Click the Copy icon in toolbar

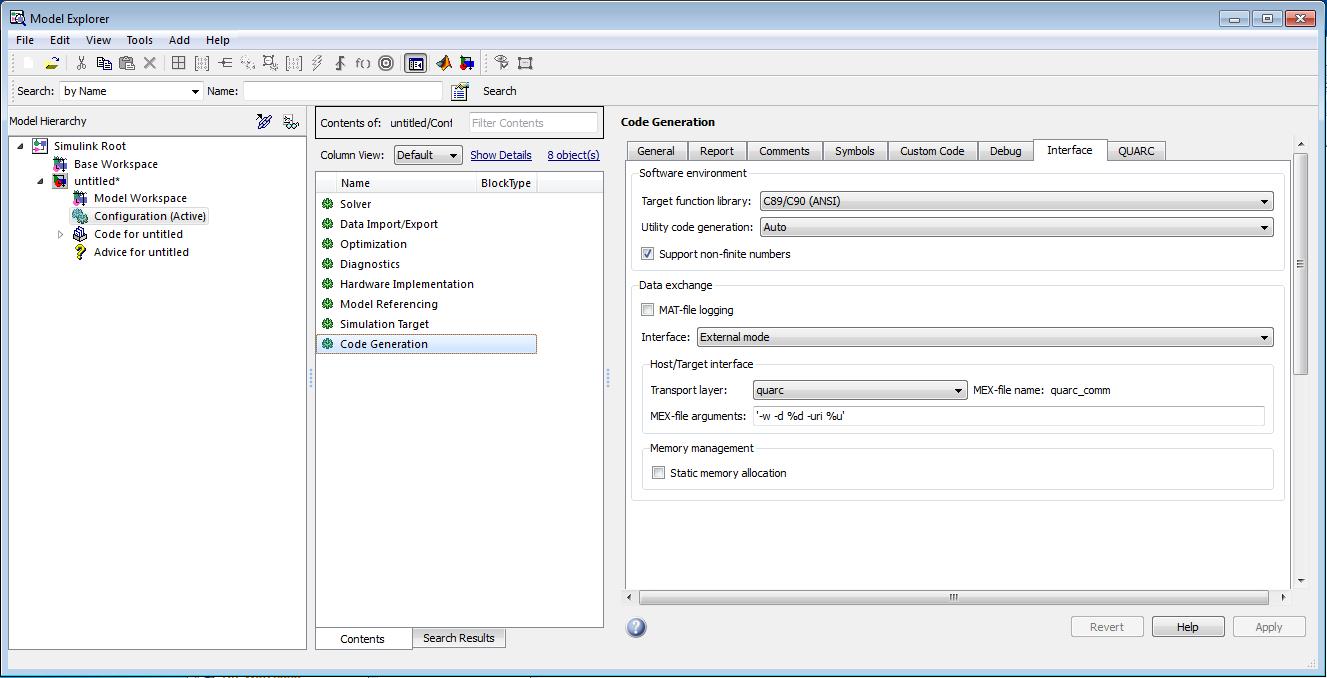point(104,63)
